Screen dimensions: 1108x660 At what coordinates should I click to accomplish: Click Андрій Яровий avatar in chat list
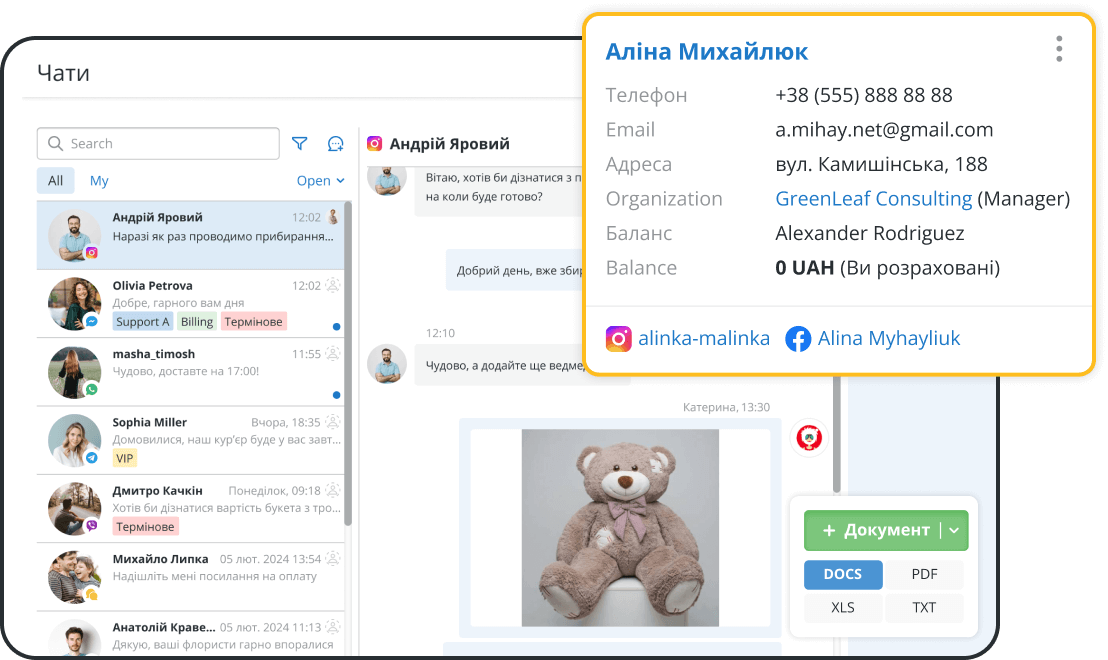74,235
